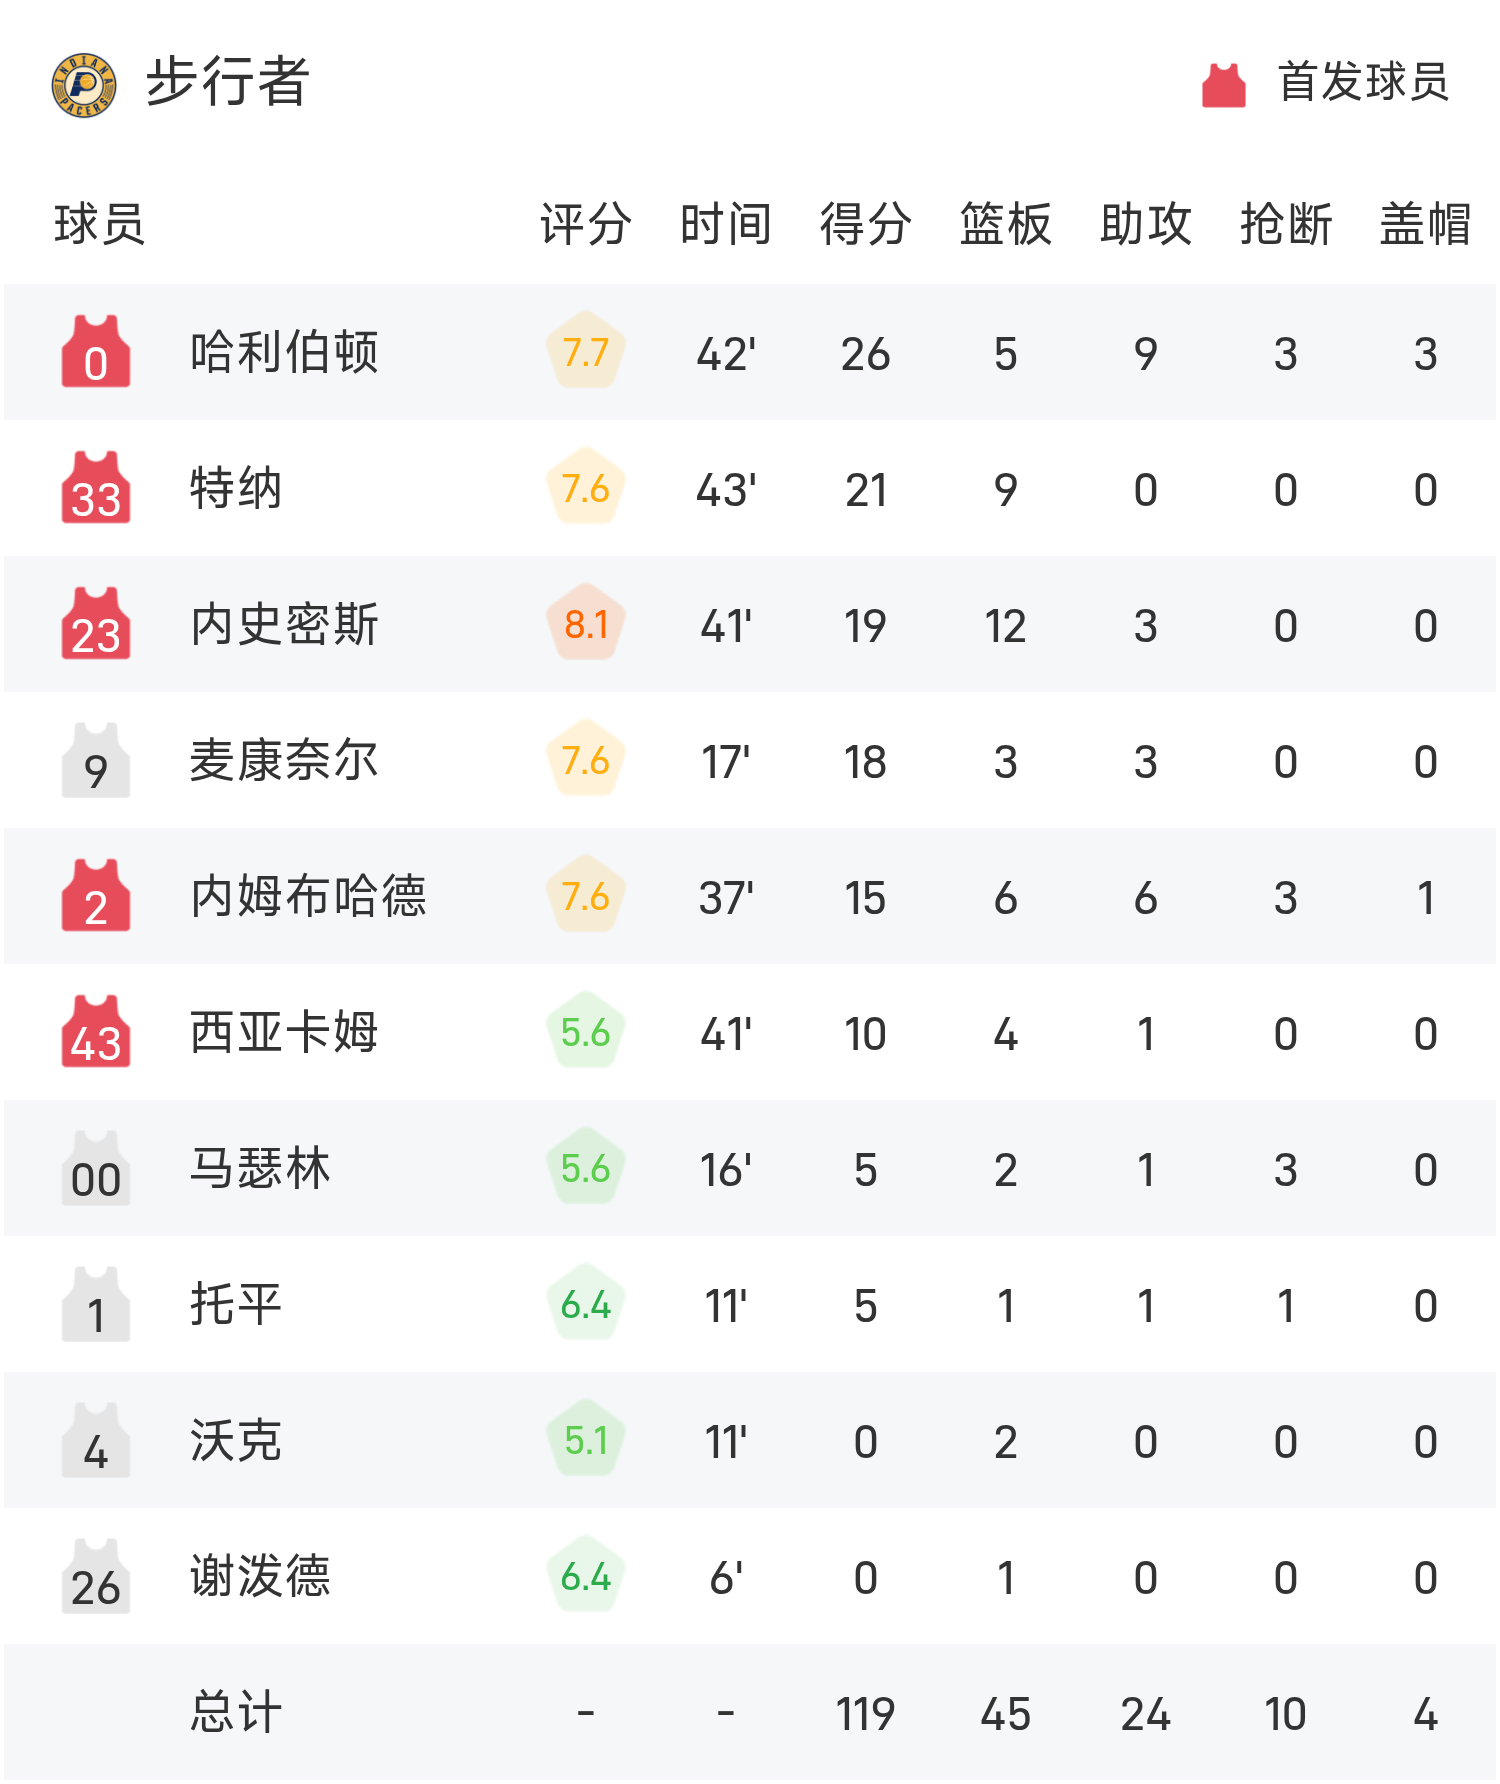1500x1784 pixels.
Task: Sort by the 得分 points column header
Action: click(865, 224)
